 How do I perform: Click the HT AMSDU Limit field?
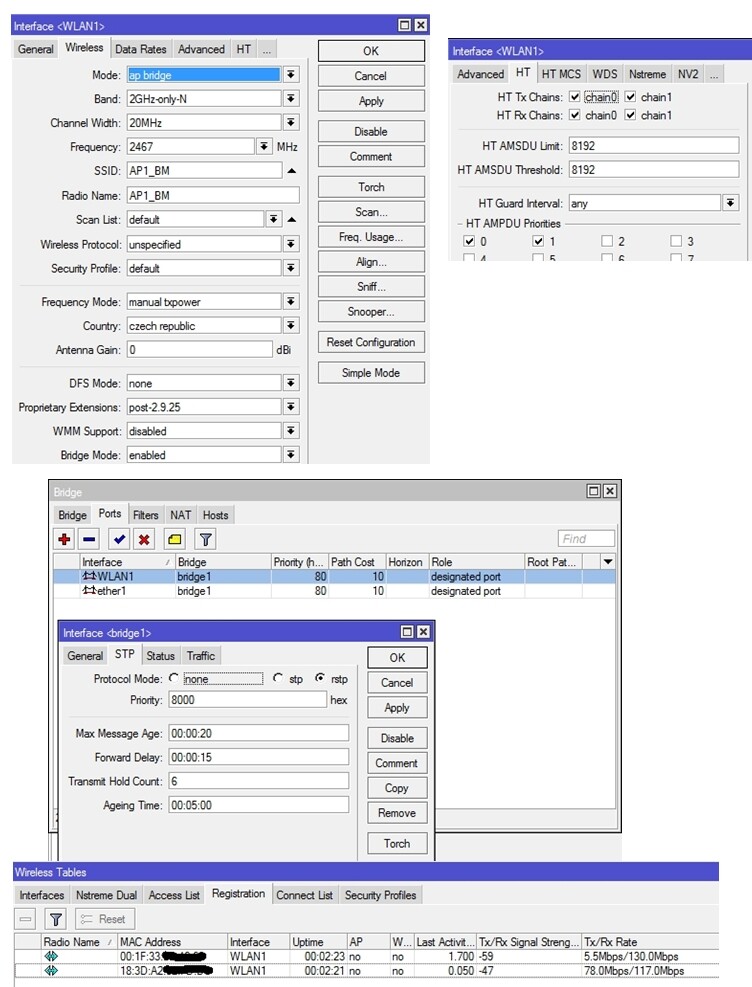click(x=654, y=146)
